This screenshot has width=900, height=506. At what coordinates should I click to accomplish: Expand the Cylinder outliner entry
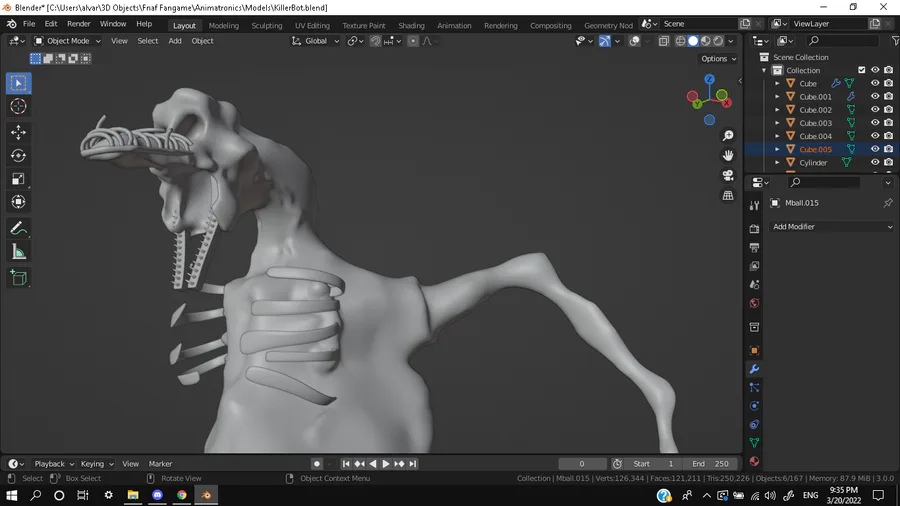click(777, 162)
